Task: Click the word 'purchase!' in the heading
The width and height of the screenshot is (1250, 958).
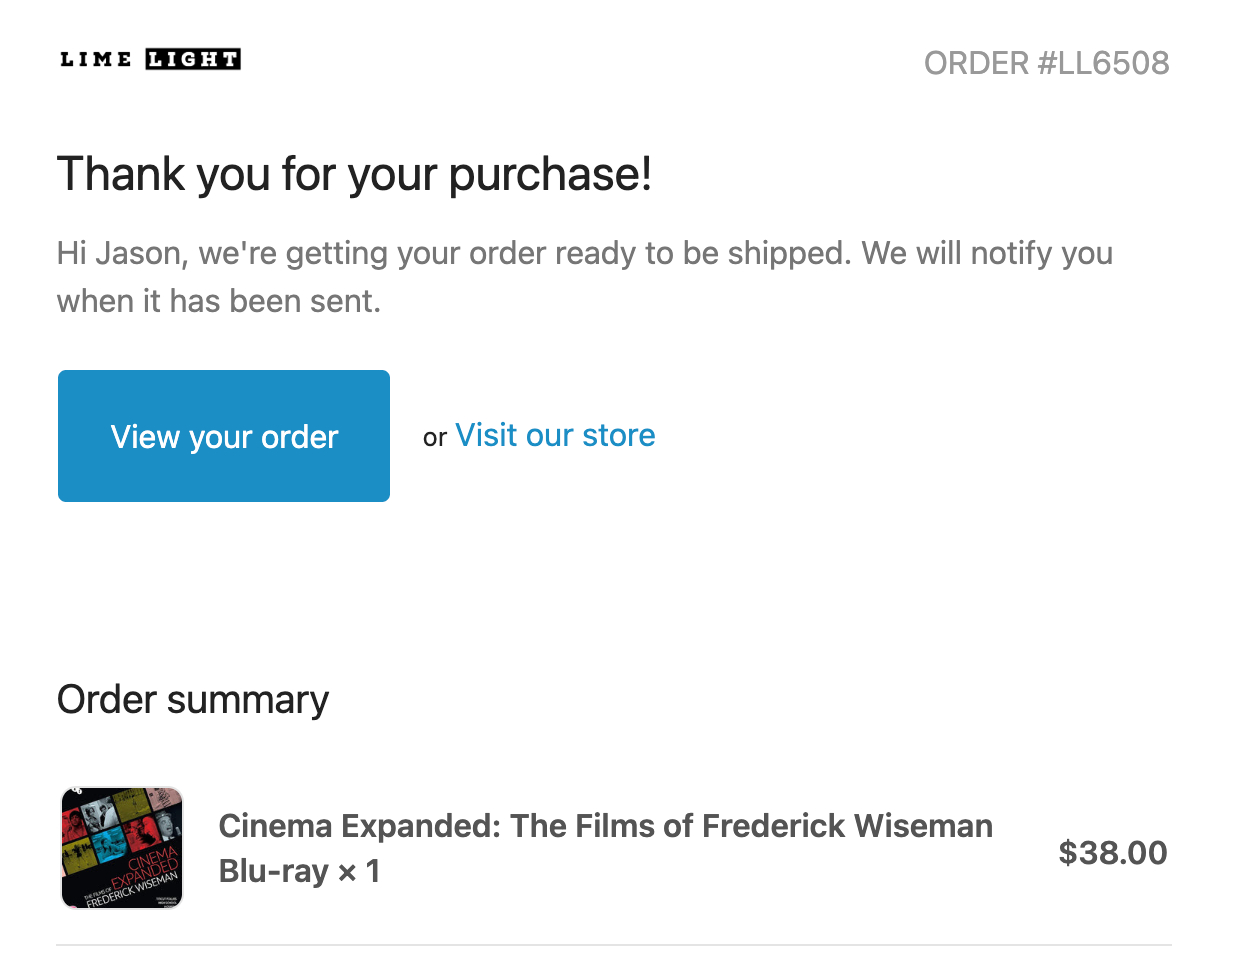Action: pyautogui.click(x=550, y=174)
